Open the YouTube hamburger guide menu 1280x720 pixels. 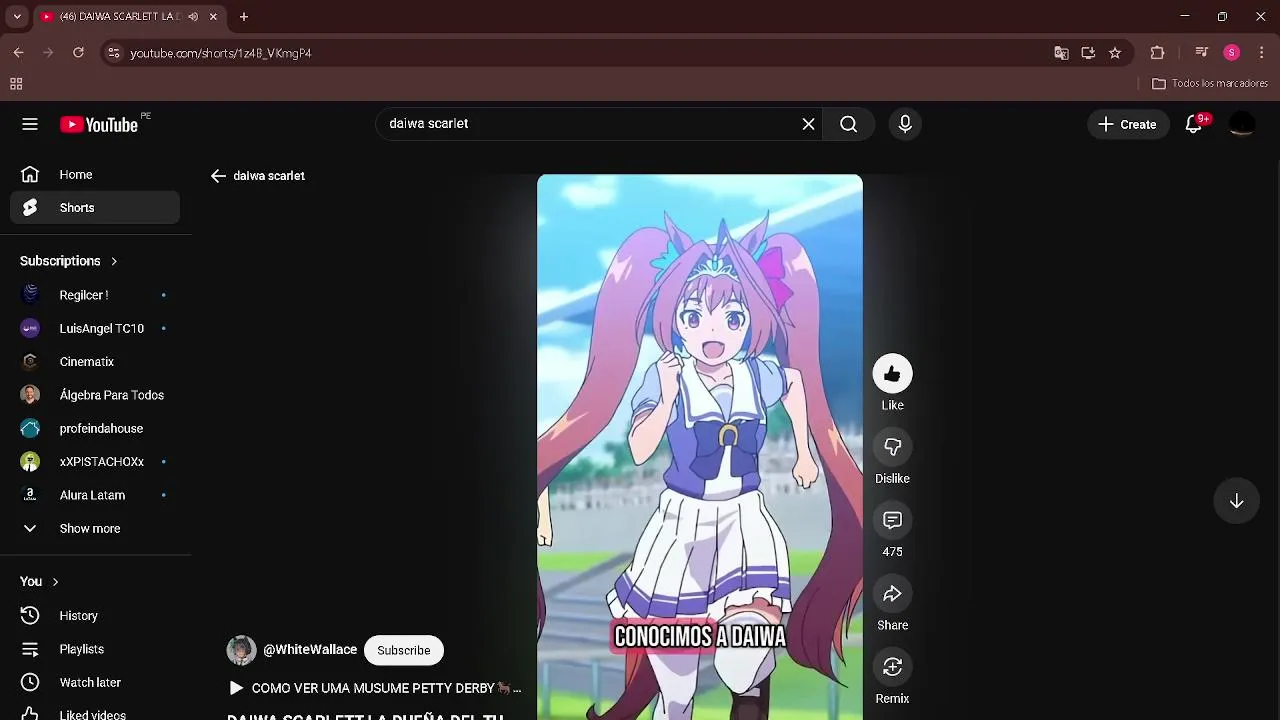pos(30,124)
